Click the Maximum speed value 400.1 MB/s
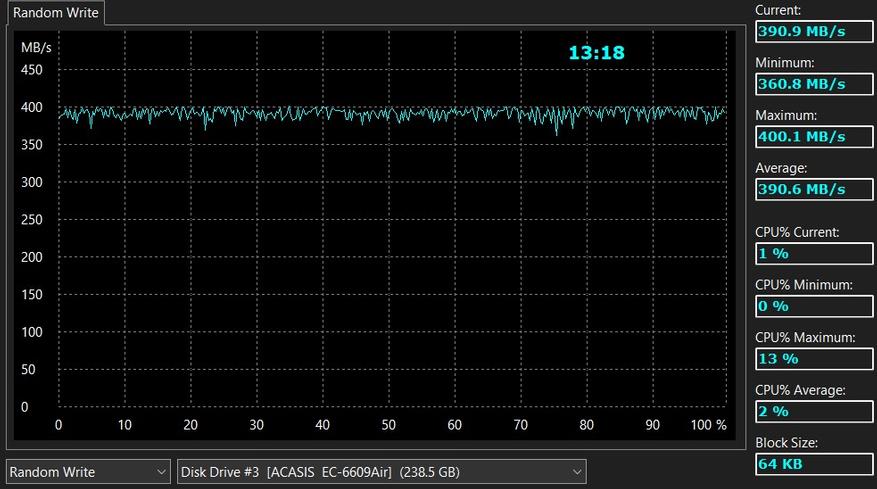Image resolution: width=877 pixels, height=489 pixels. pos(813,136)
